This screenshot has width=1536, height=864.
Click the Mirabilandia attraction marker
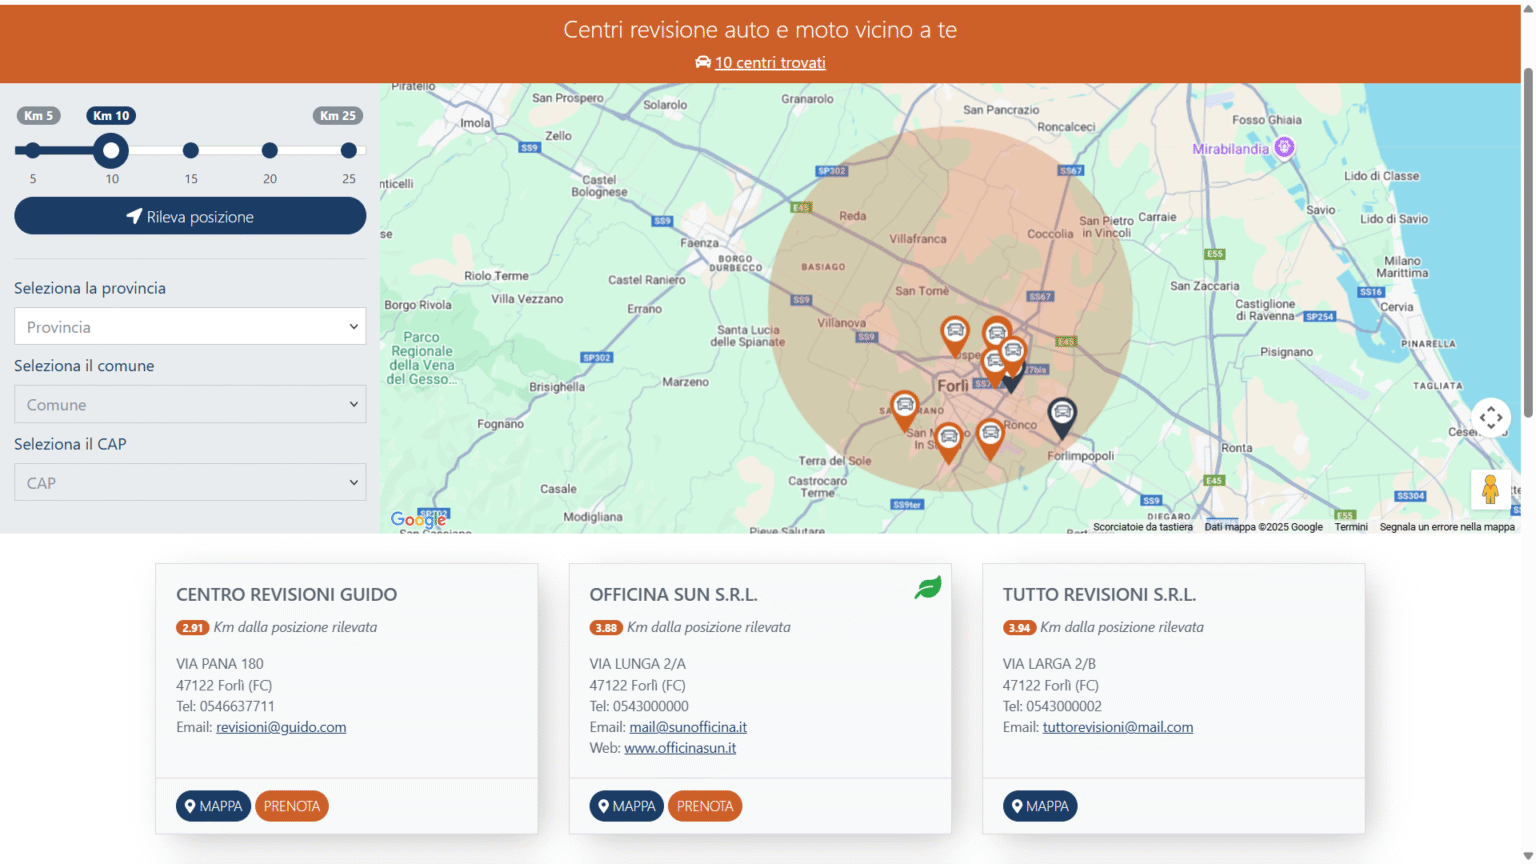point(1284,148)
